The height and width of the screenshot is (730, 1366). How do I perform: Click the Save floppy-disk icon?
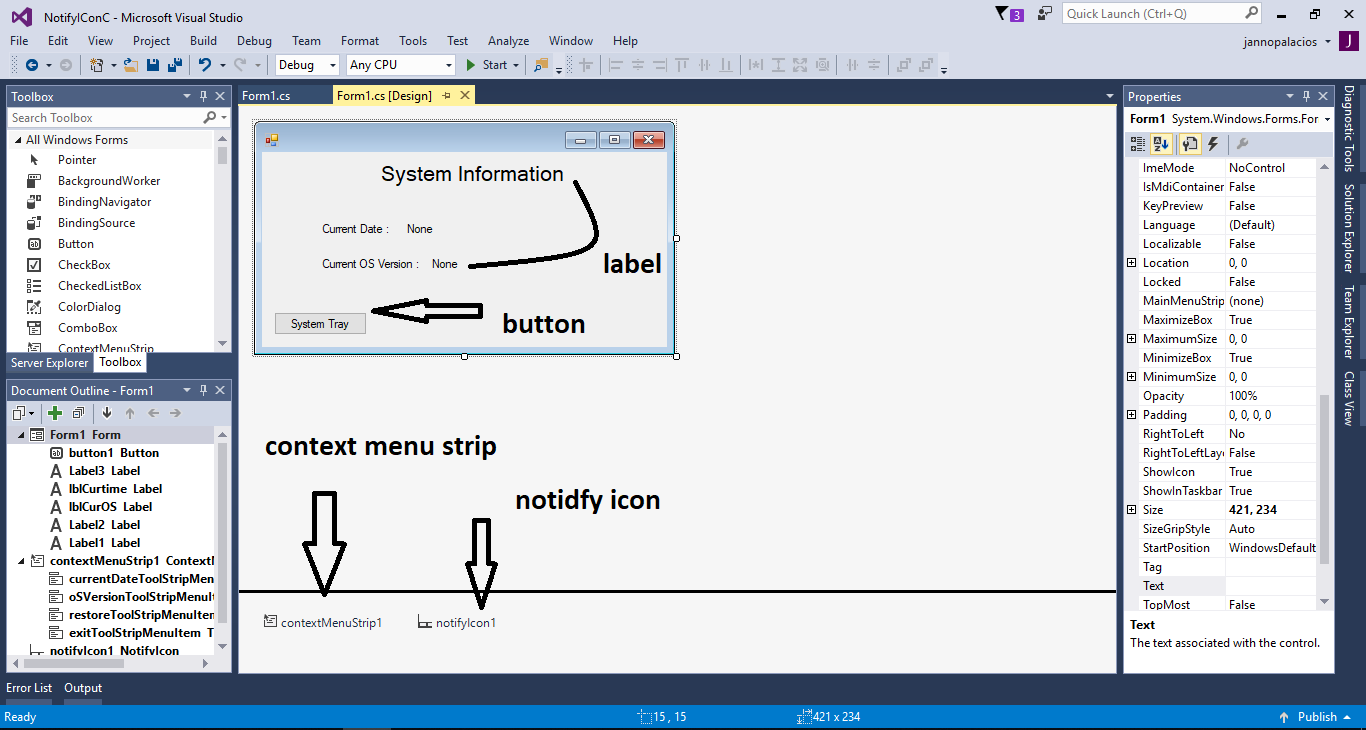153,65
